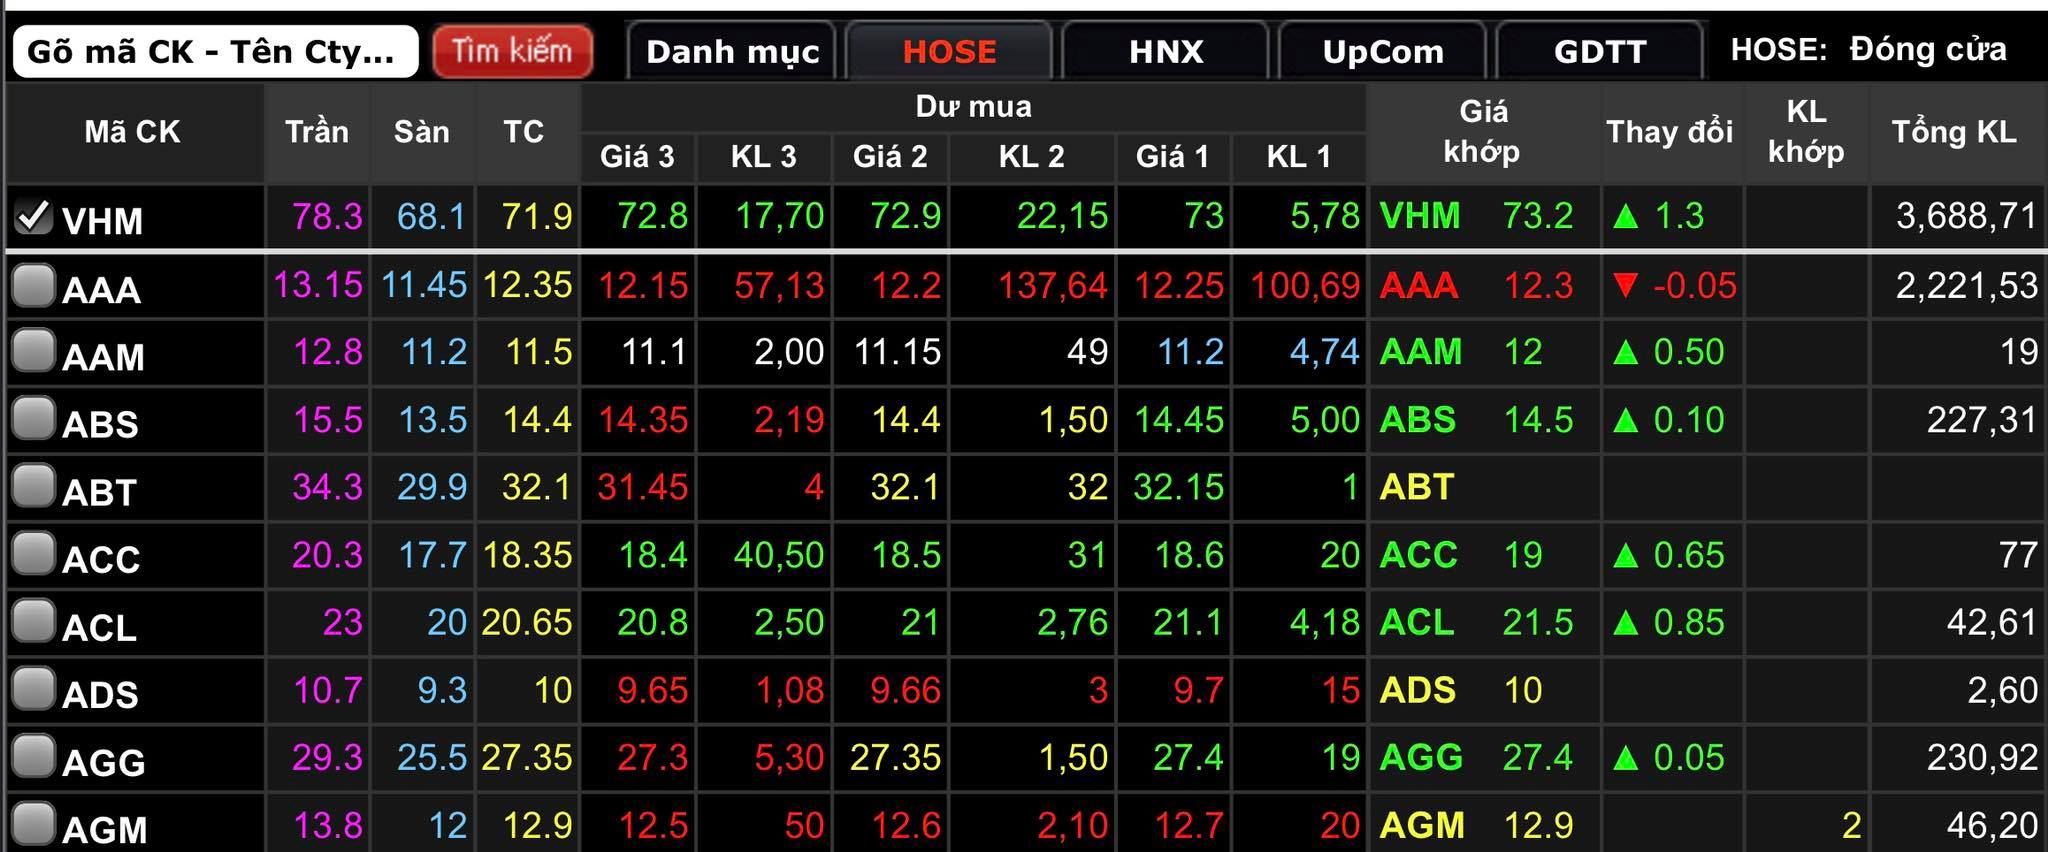The height and width of the screenshot is (852, 2048).
Task: Click the Dư mua header
Action: 973,107
